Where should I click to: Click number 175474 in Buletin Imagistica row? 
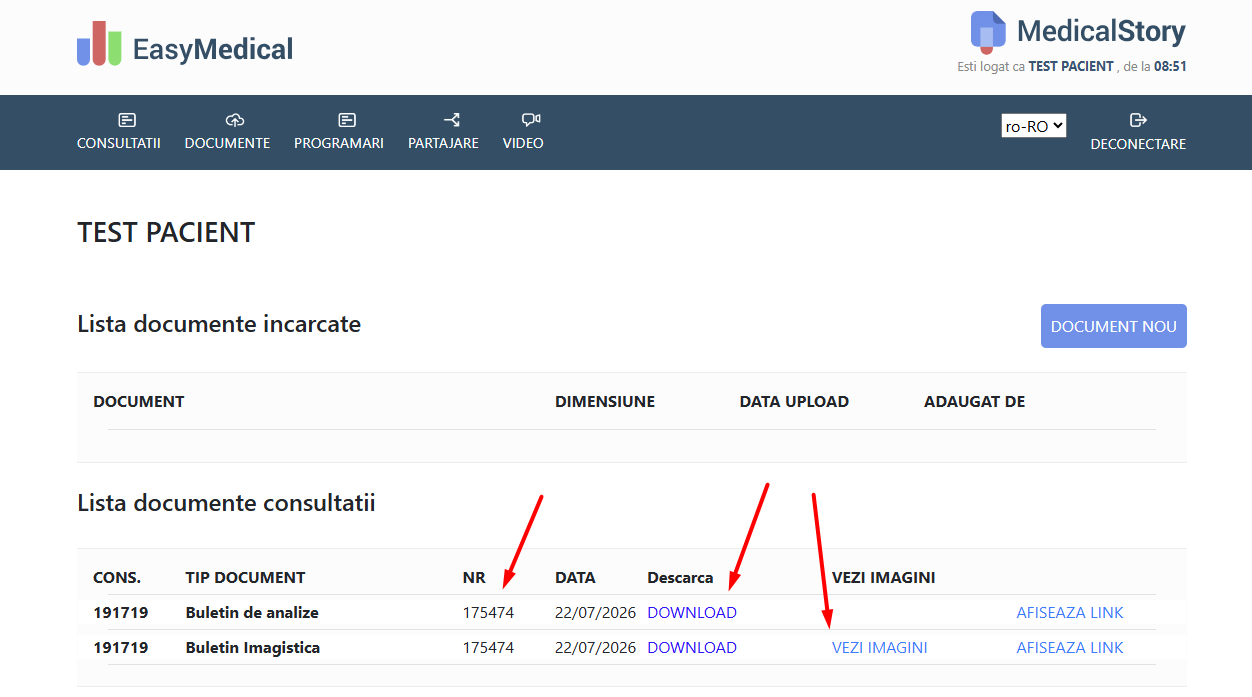pyautogui.click(x=488, y=648)
